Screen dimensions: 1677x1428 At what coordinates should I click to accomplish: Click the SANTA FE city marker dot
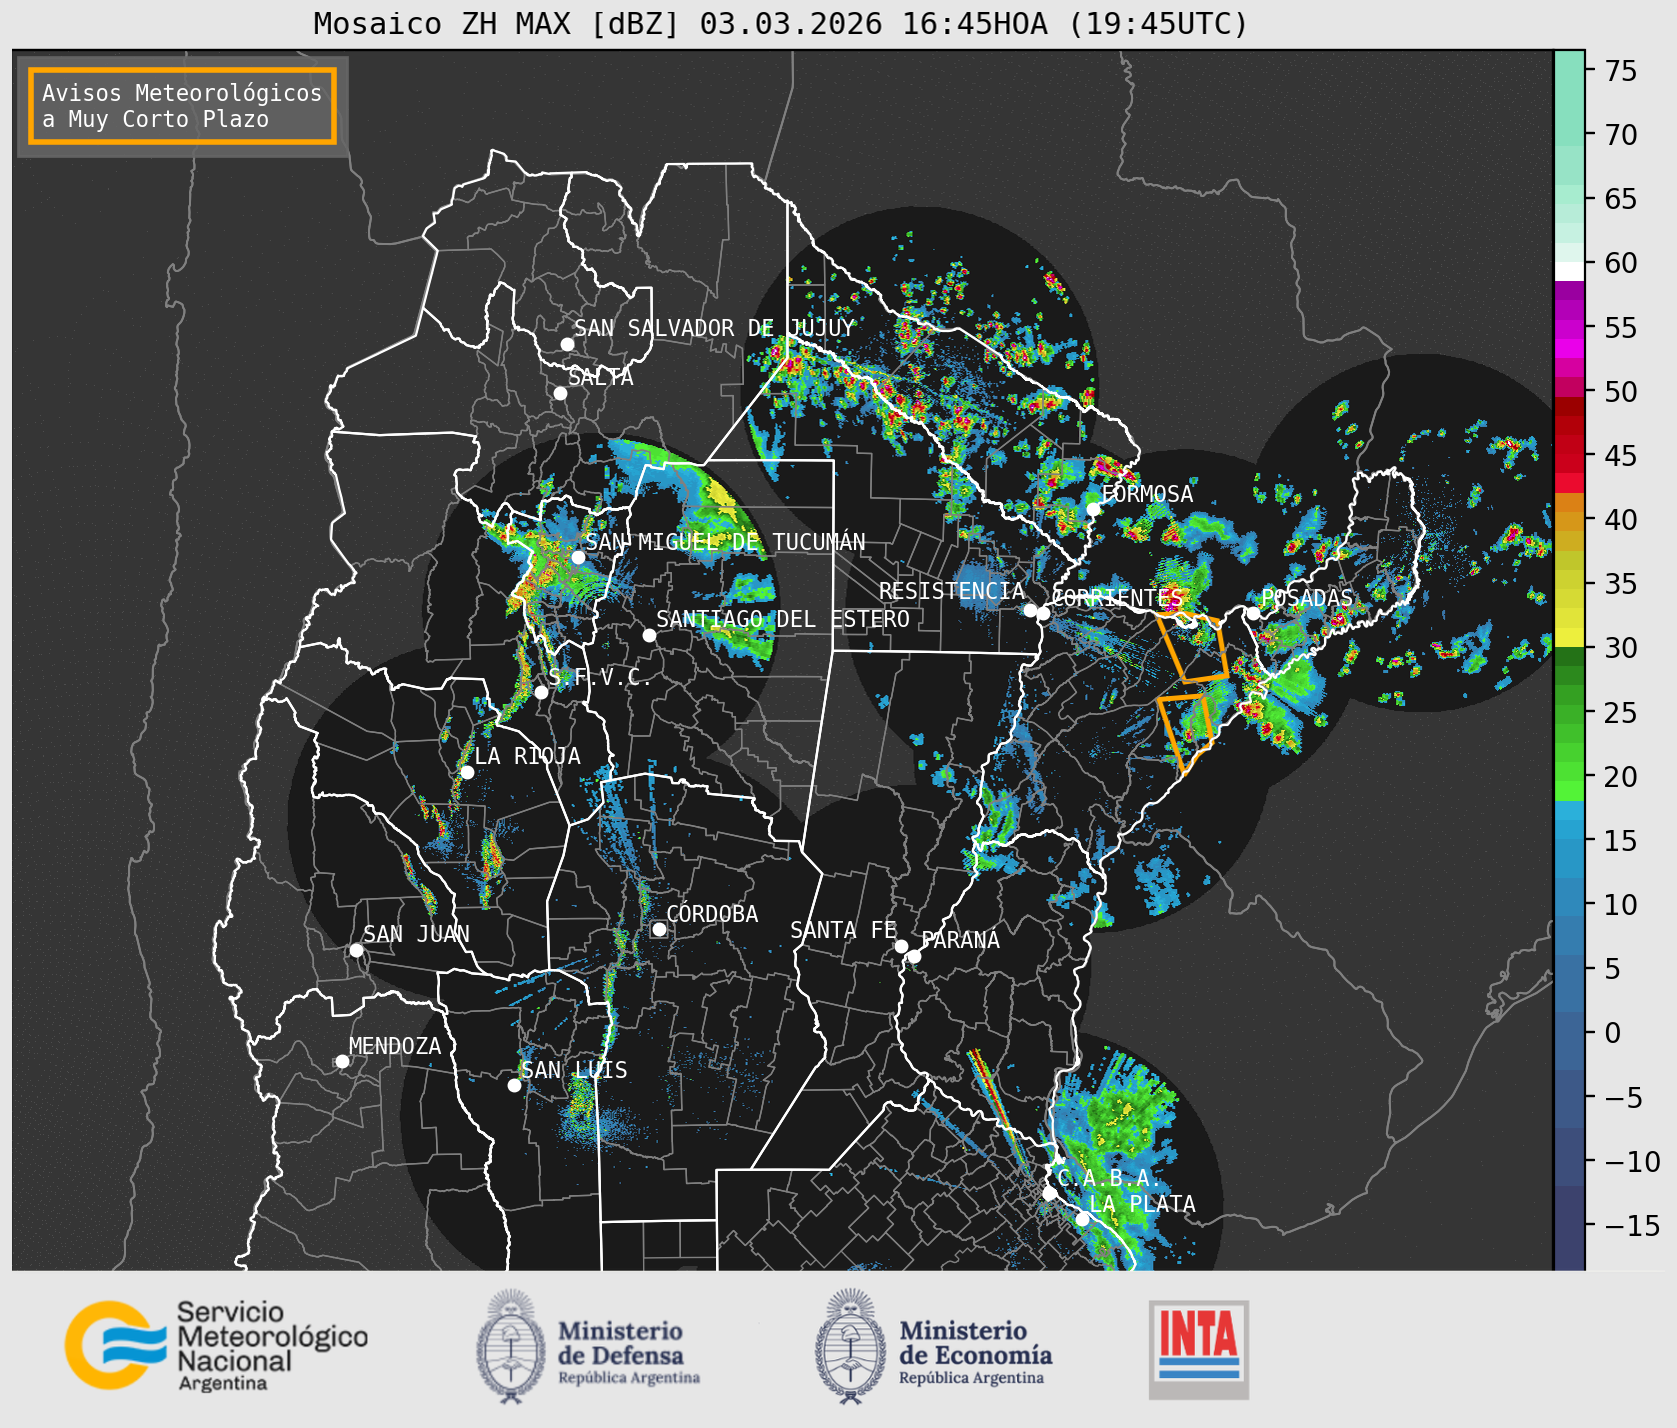coord(901,946)
